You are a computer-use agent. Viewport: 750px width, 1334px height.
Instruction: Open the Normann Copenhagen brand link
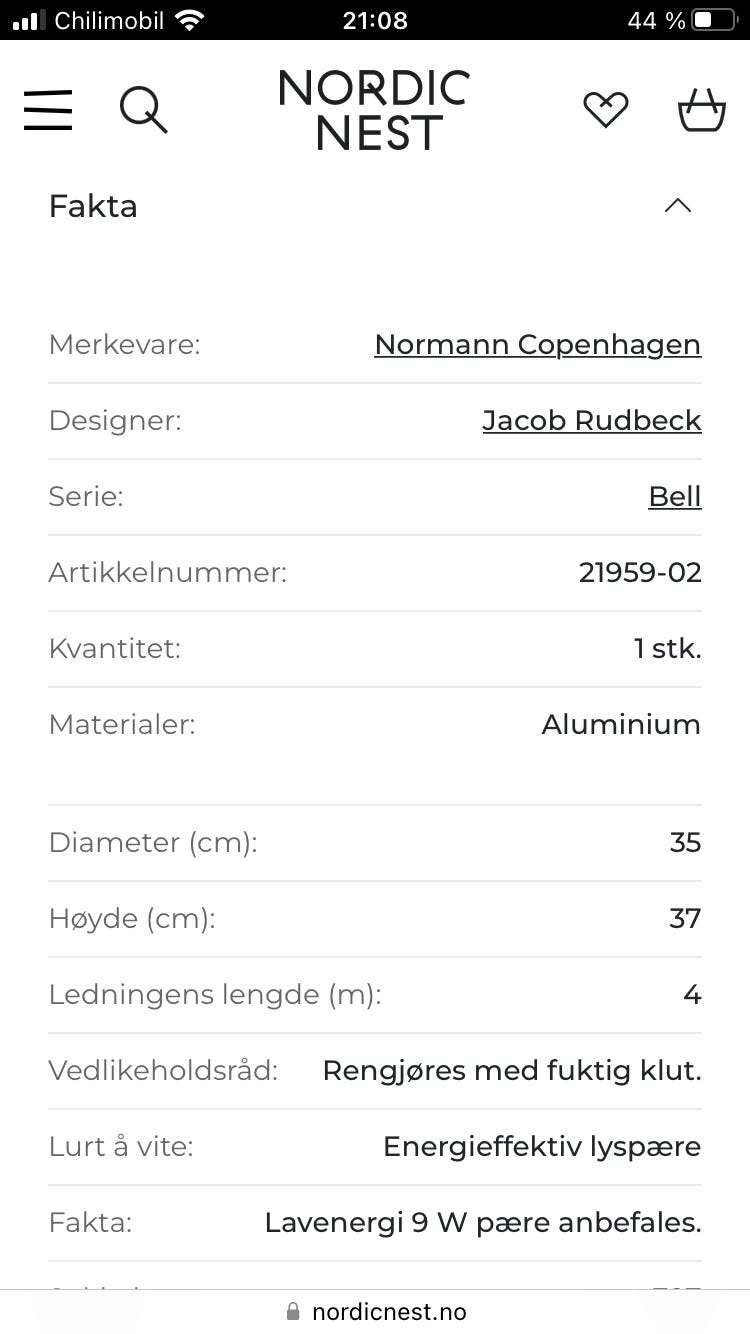pos(538,345)
